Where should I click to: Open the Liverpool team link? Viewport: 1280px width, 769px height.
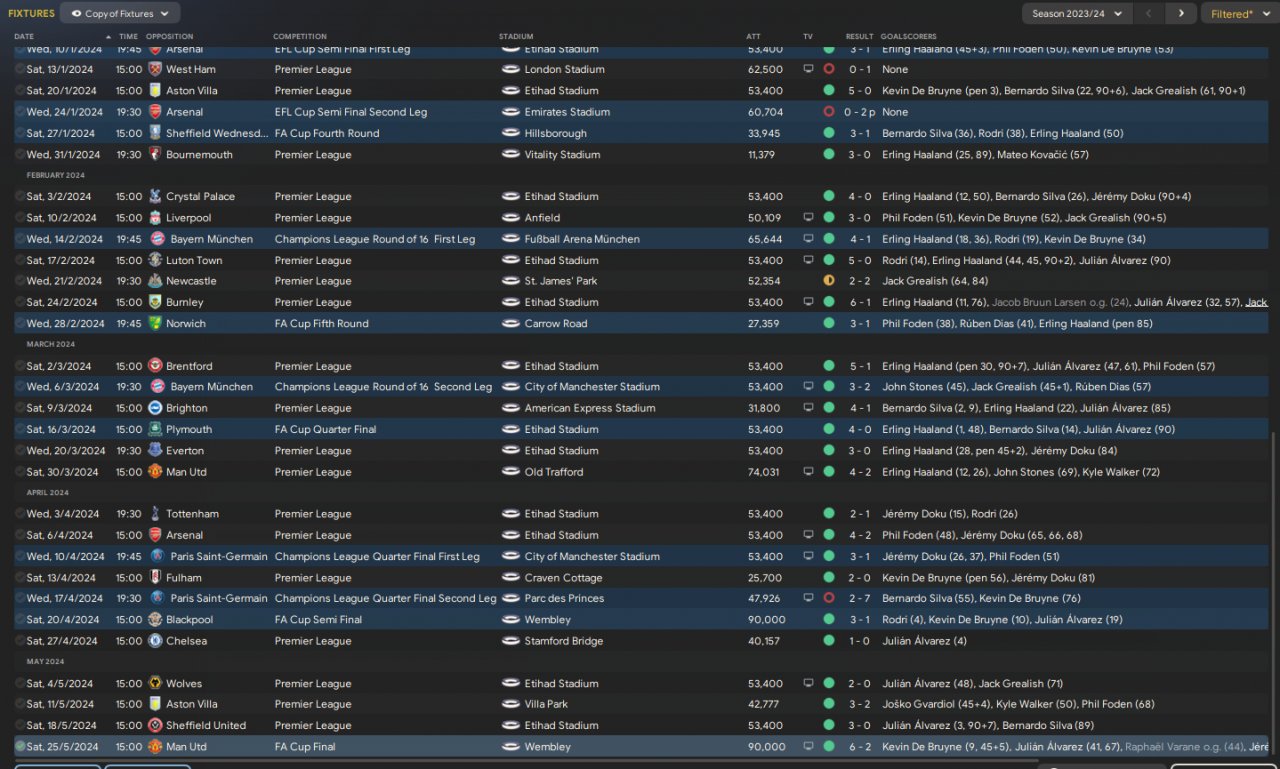[x=189, y=218]
